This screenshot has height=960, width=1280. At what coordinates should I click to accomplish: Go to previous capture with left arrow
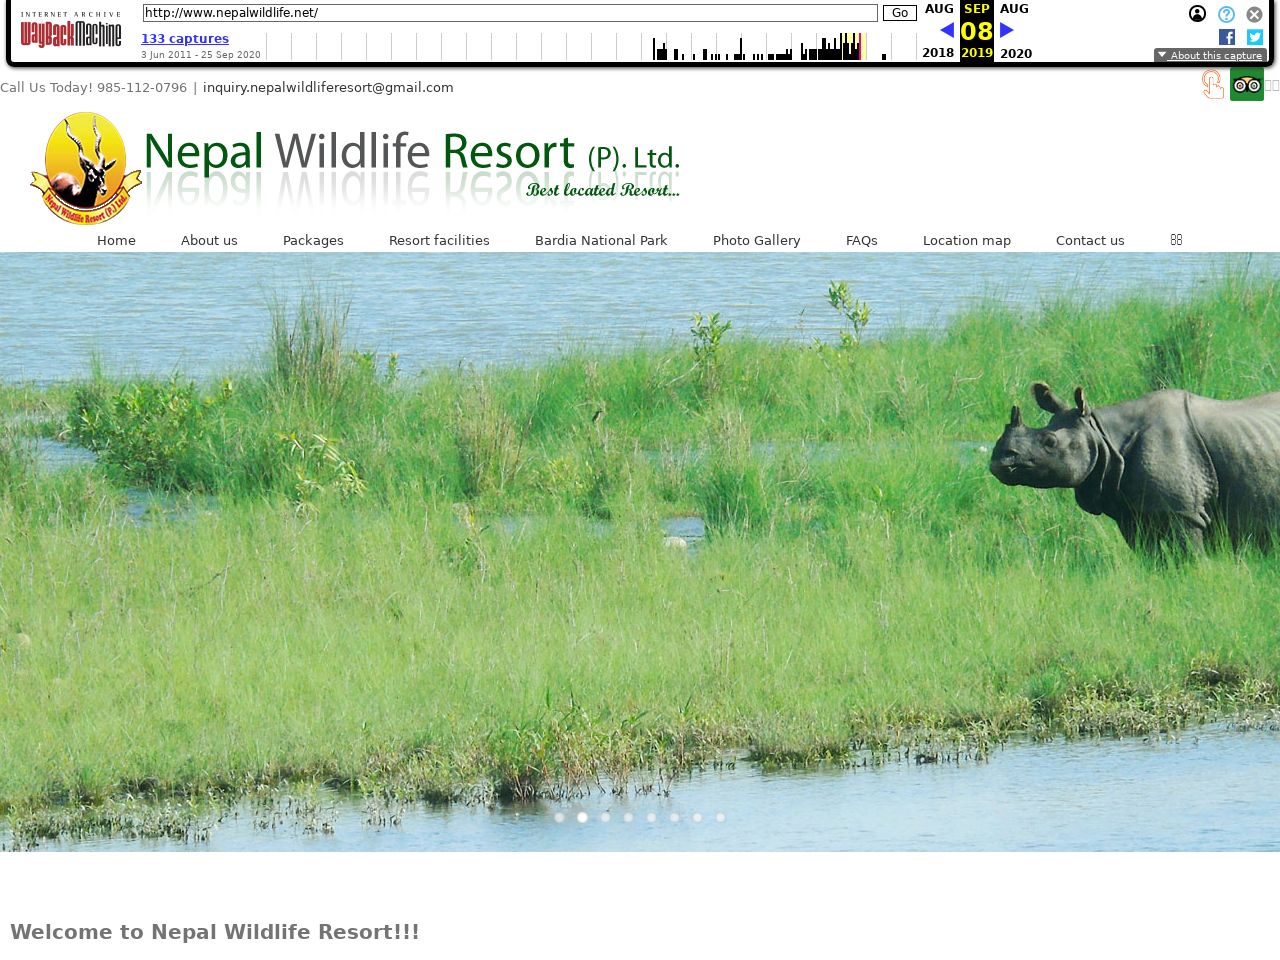[x=947, y=30]
